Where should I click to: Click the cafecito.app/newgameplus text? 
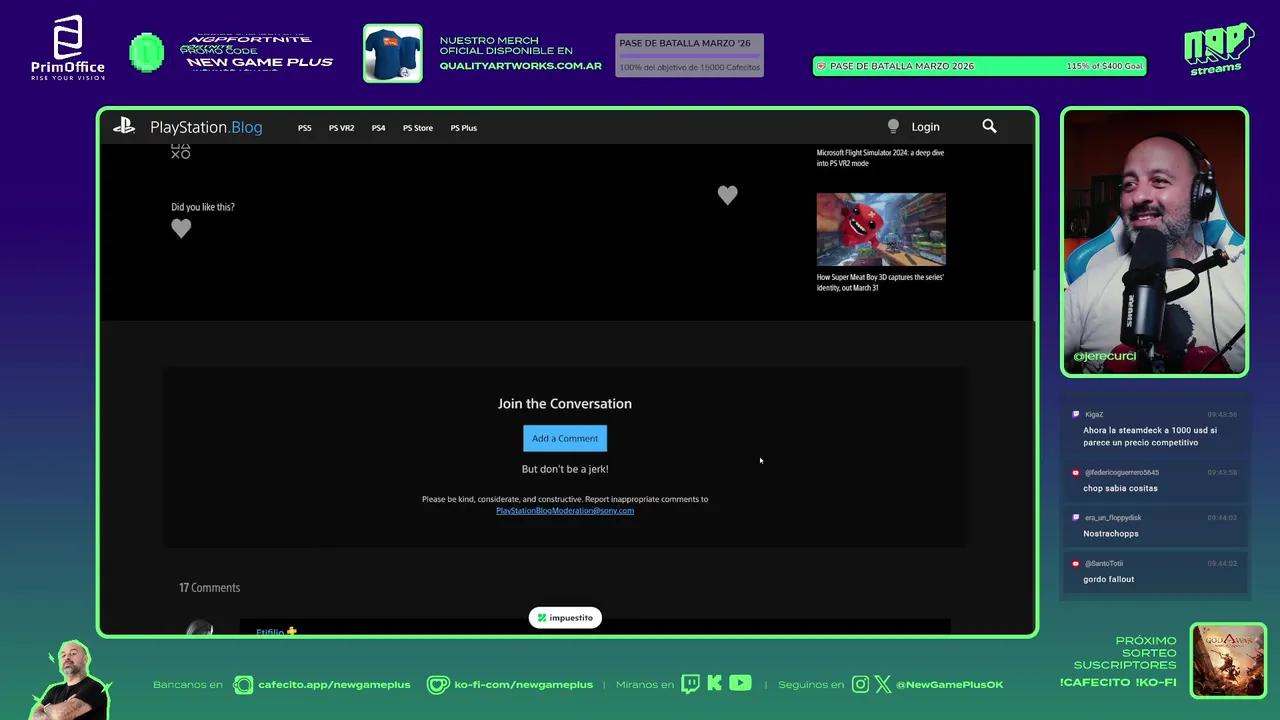pos(334,685)
